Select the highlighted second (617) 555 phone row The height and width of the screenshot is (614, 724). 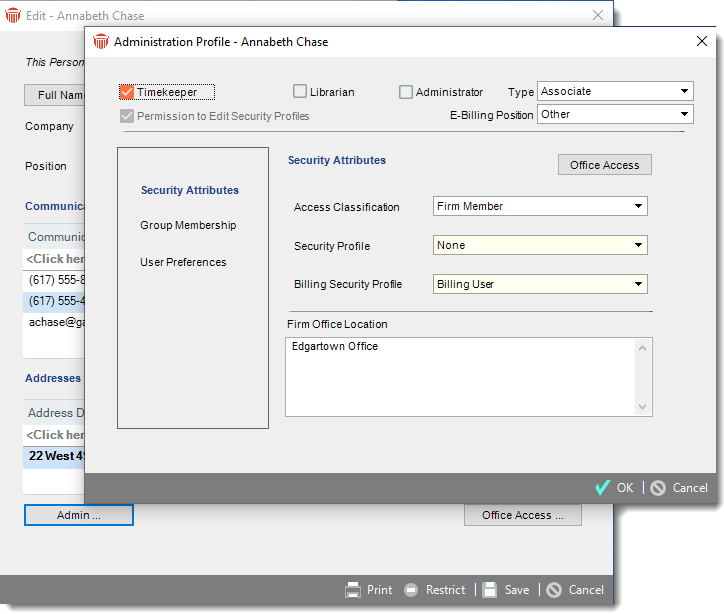[x=54, y=301]
